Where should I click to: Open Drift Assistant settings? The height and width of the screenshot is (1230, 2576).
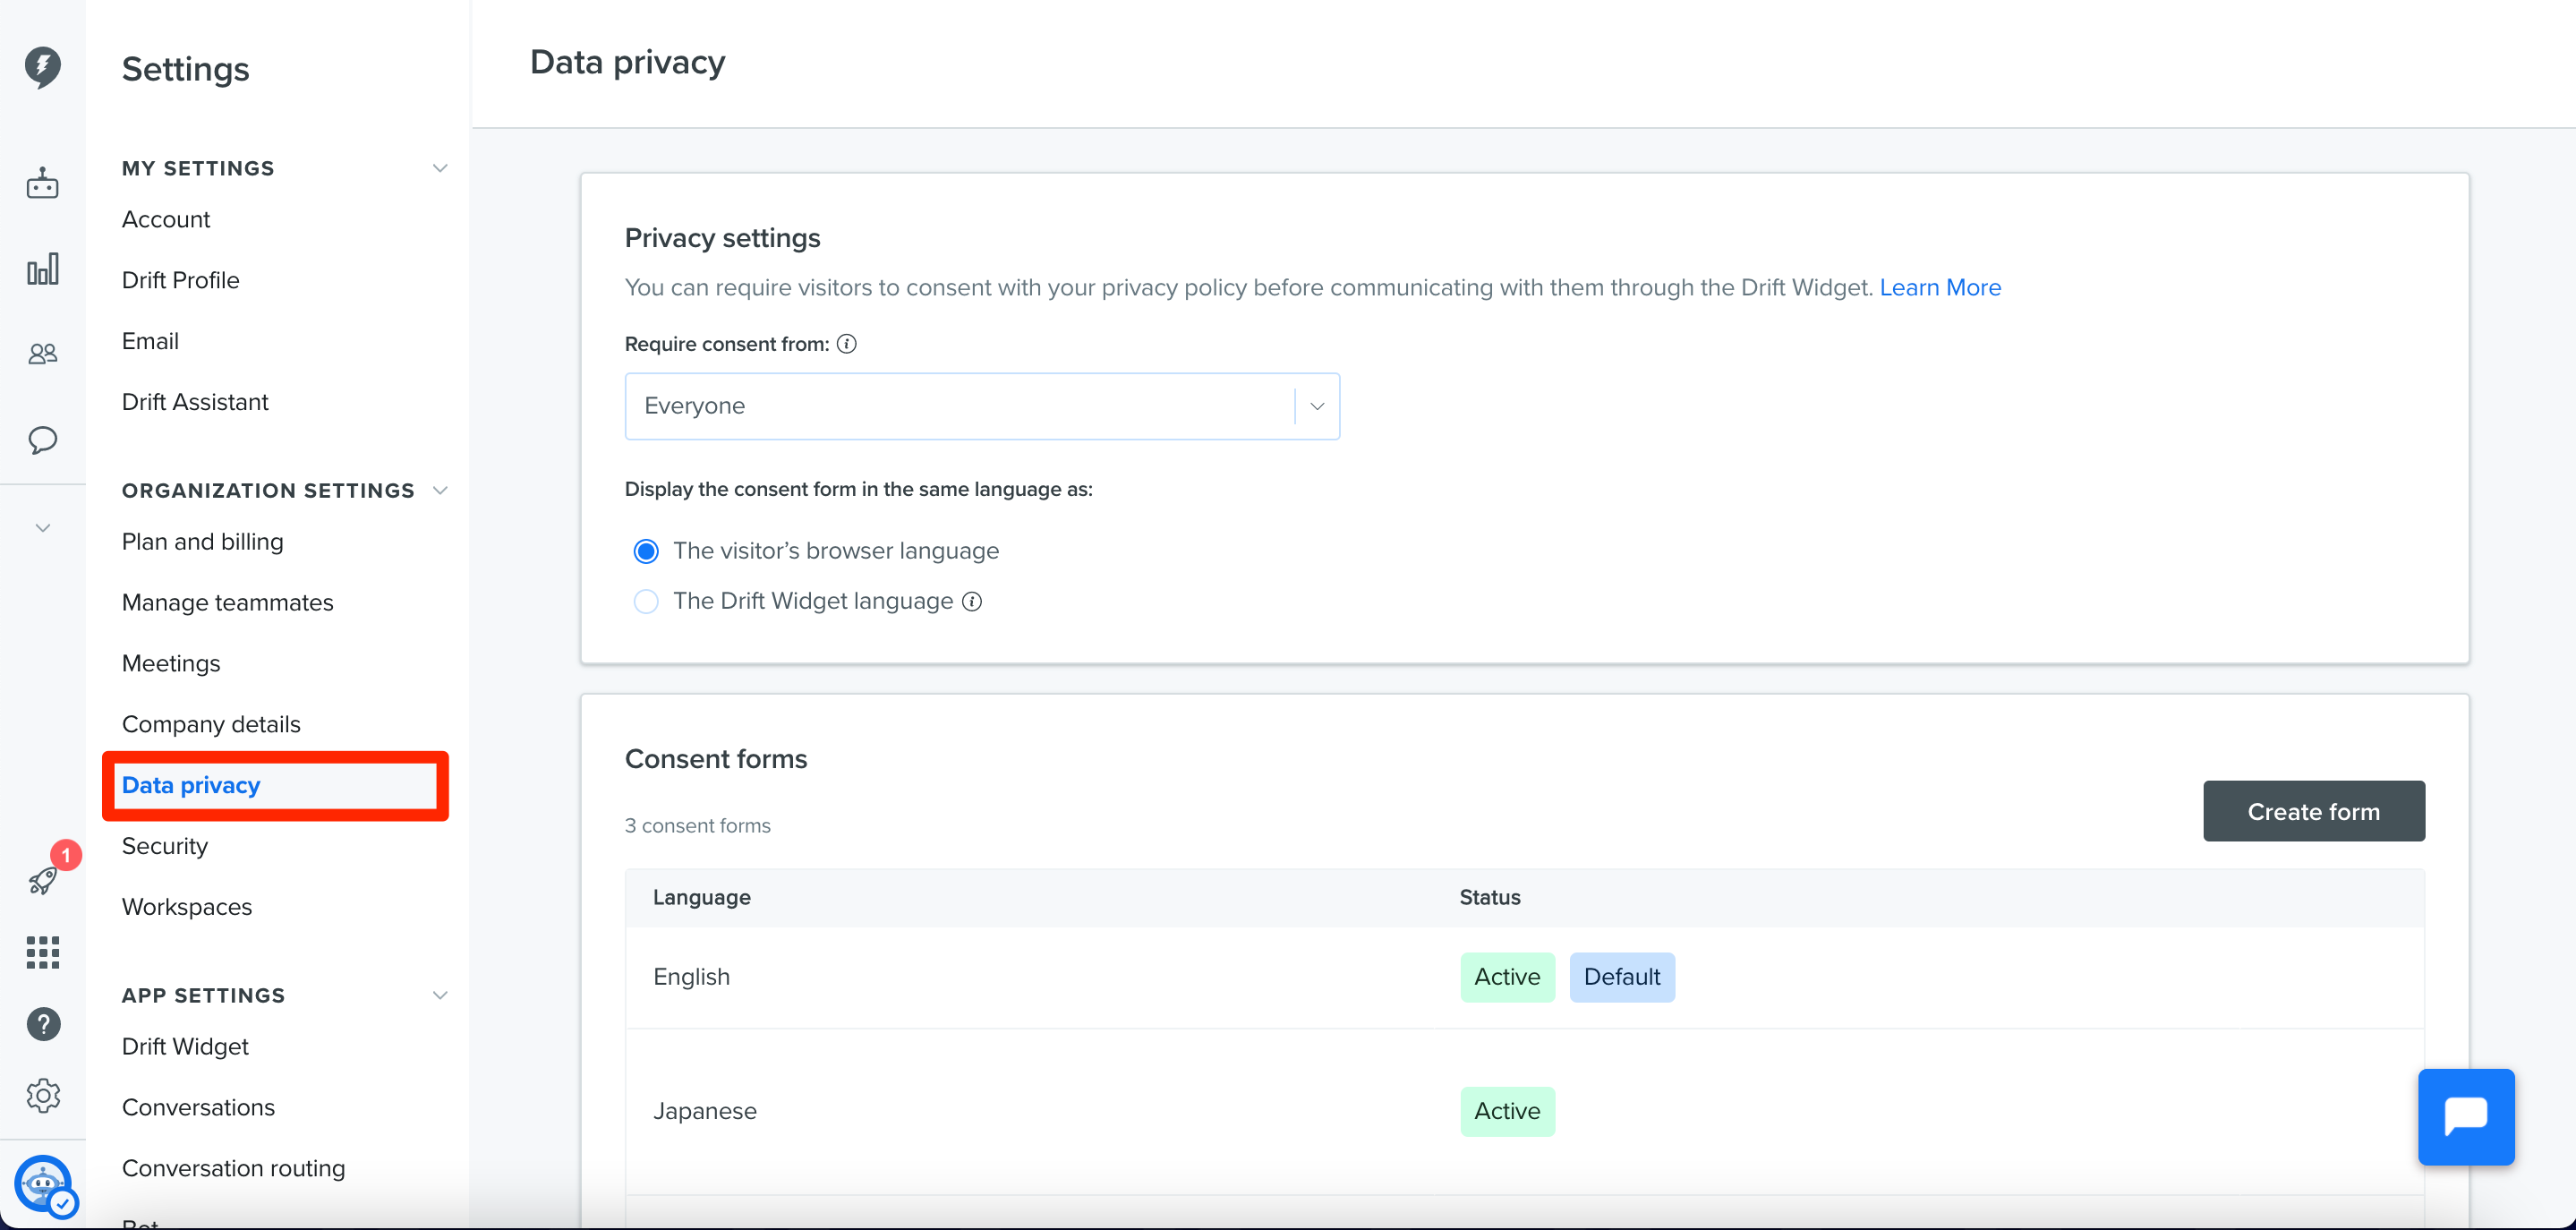(x=195, y=402)
